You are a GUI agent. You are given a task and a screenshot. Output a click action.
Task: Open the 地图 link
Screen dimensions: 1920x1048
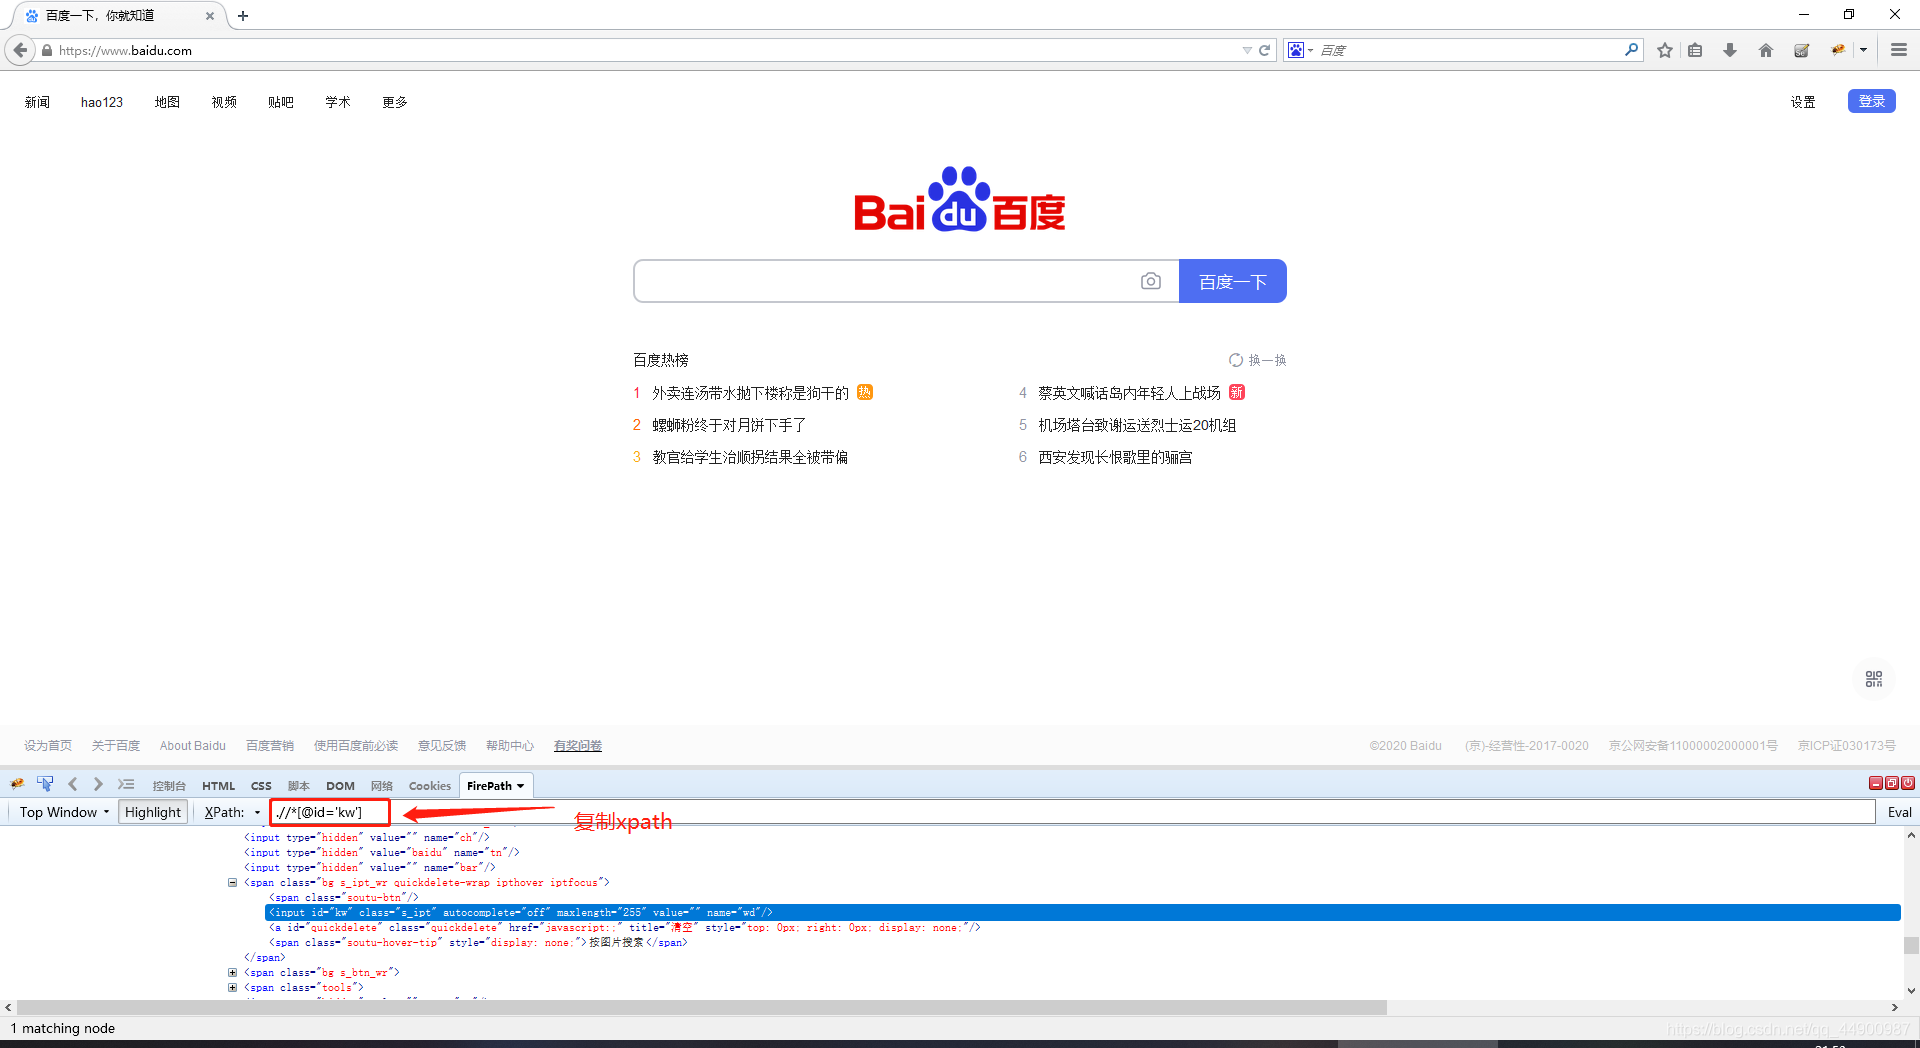167,102
